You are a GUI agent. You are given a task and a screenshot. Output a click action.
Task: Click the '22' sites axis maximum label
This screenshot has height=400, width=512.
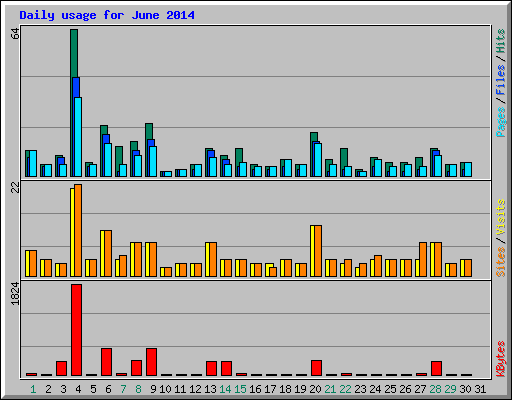click(15, 188)
